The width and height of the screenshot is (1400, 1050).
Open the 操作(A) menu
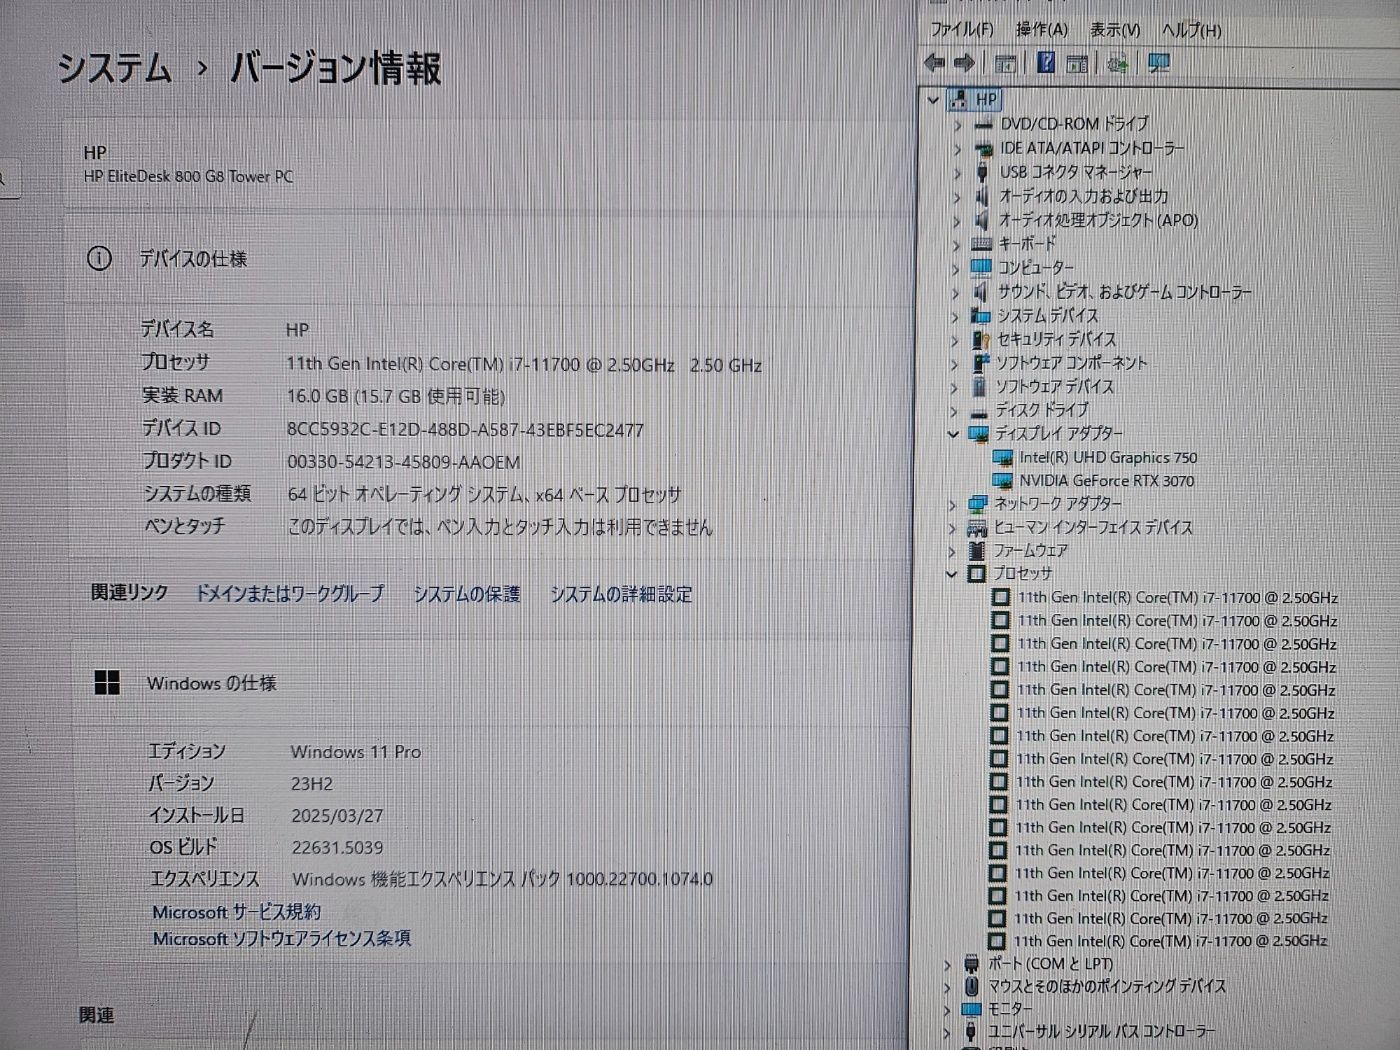1041,30
